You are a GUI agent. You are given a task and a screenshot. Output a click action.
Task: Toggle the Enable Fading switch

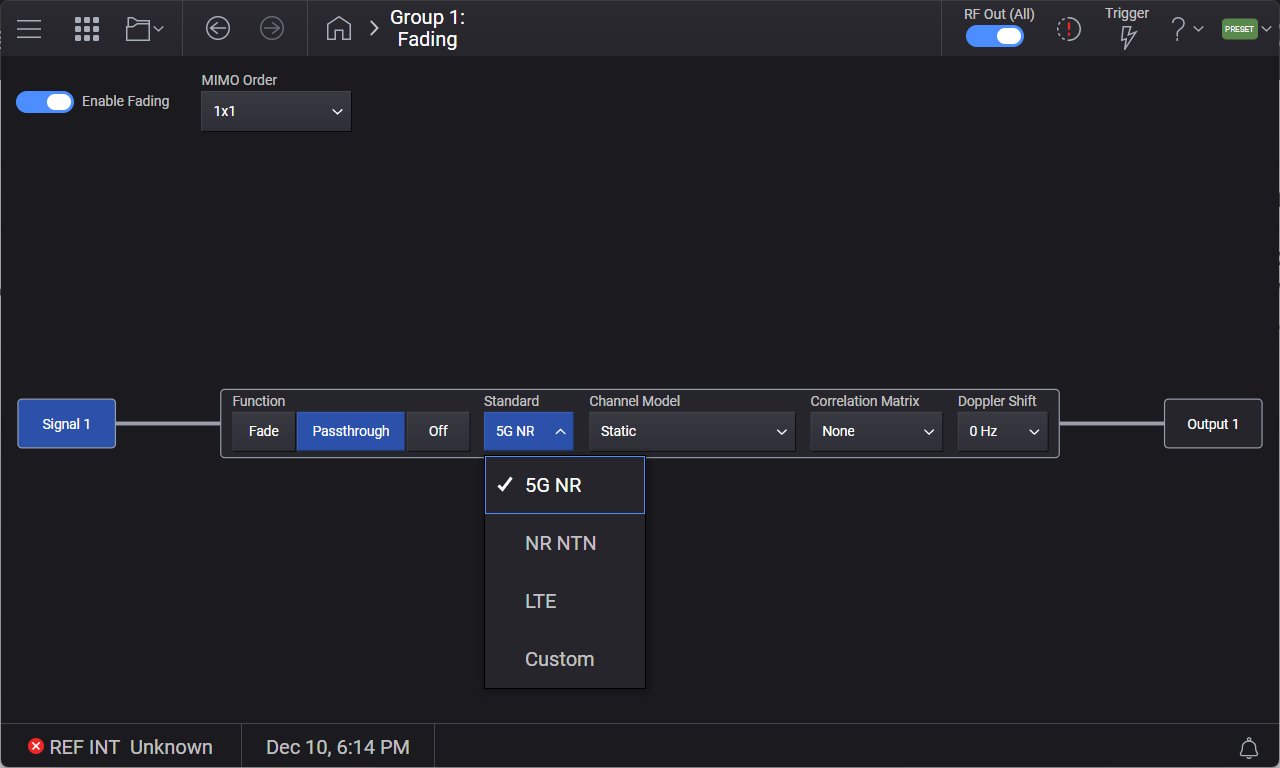click(45, 102)
